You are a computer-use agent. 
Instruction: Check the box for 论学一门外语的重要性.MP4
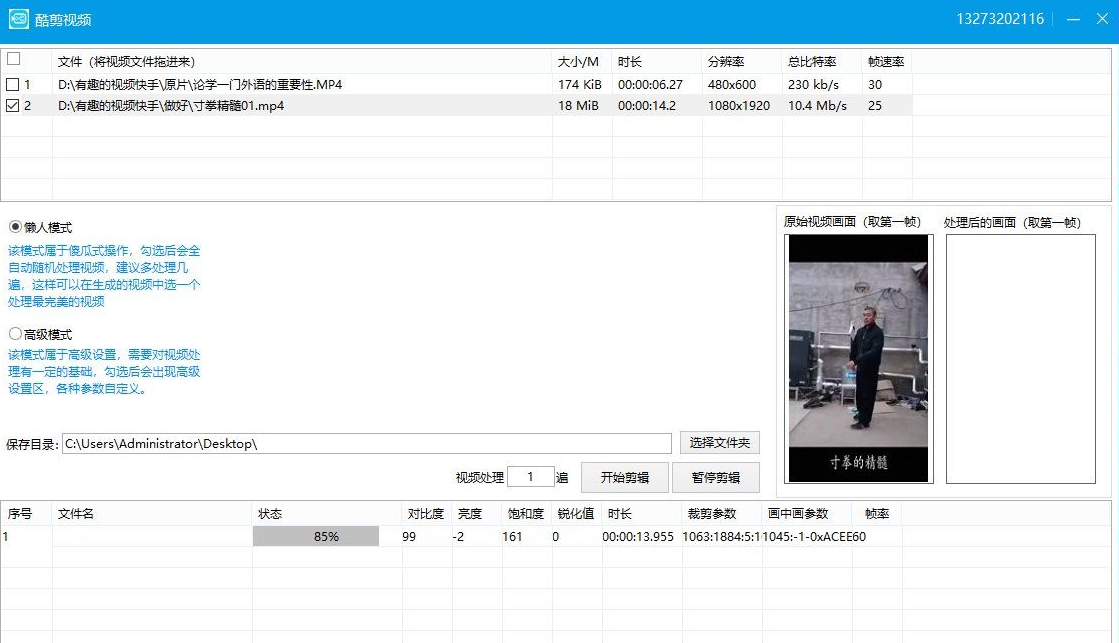pyautogui.click(x=12, y=84)
